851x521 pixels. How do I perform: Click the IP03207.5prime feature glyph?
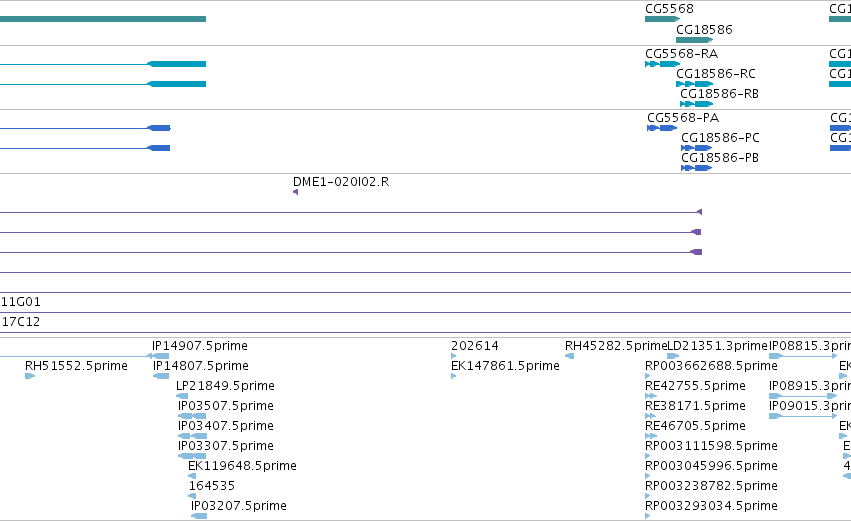coord(199,516)
